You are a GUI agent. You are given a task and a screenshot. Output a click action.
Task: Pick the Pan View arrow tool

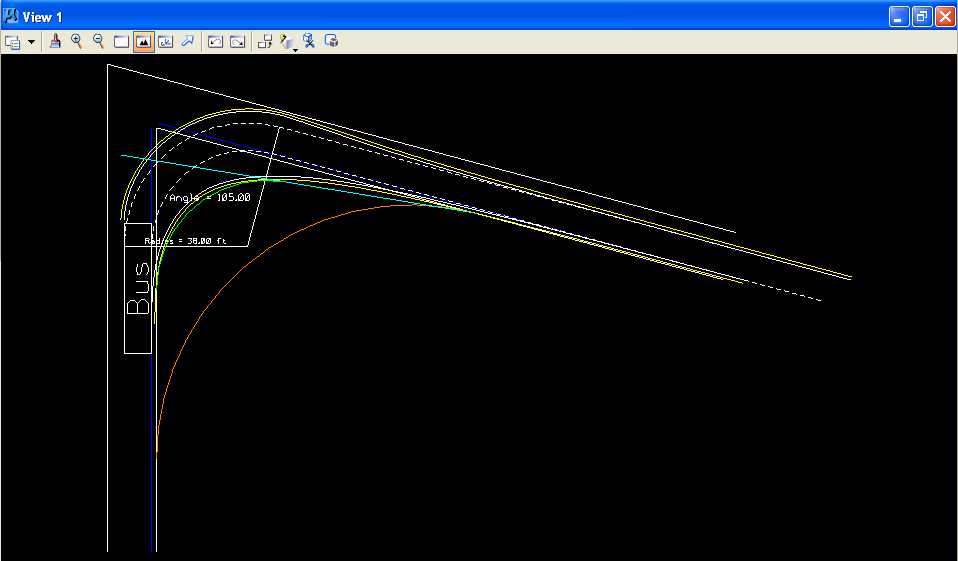click(187, 41)
